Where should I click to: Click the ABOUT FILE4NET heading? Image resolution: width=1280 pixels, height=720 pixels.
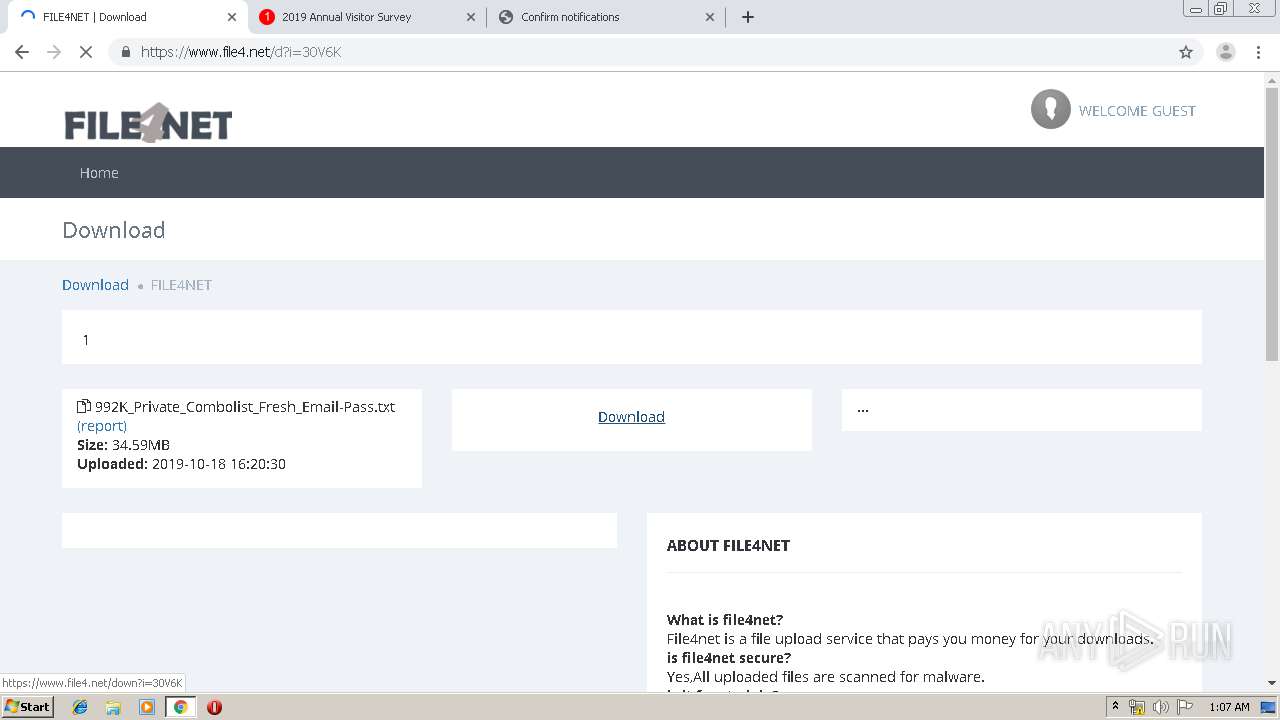coord(728,545)
